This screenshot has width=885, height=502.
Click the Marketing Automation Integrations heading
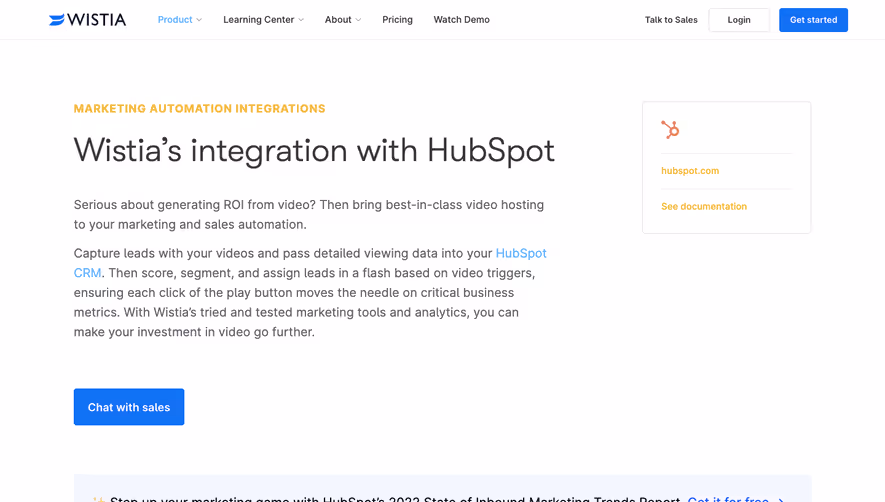[199, 108]
